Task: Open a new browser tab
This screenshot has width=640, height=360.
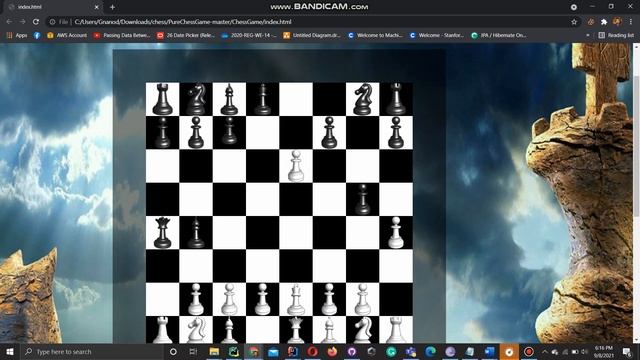Action: click(x=112, y=7)
